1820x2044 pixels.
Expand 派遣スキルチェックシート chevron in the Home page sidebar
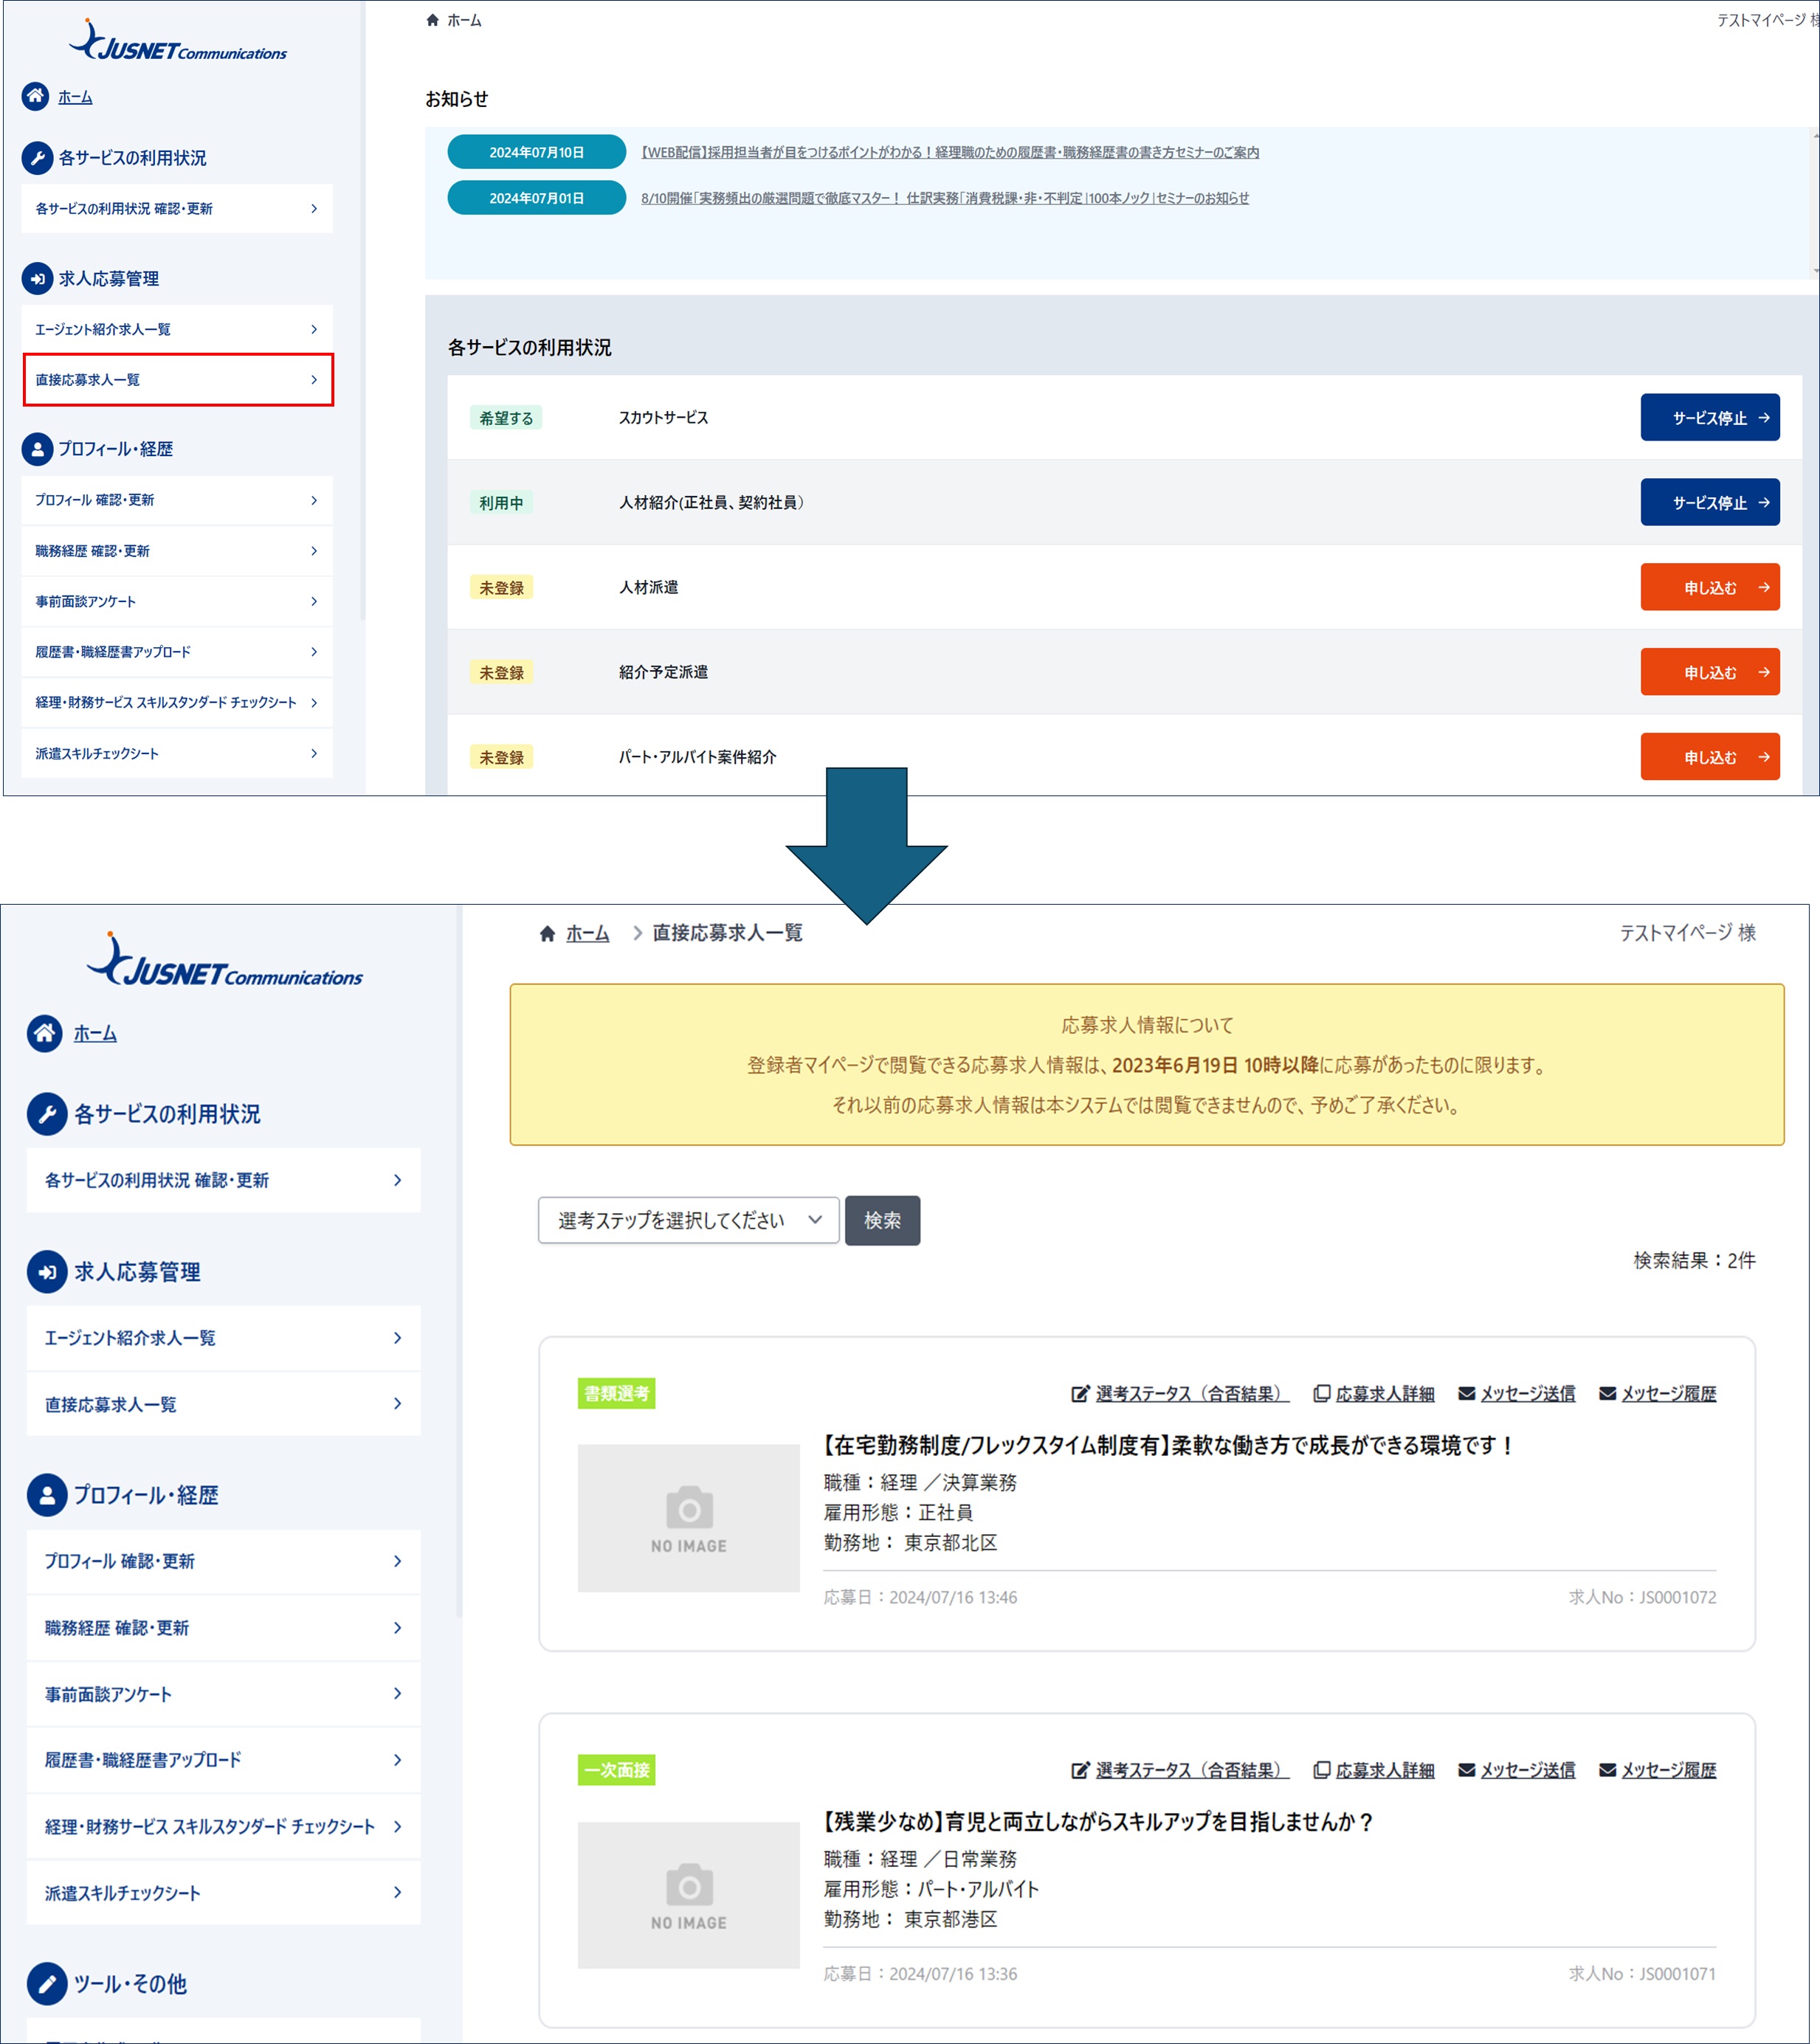pyautogui.click(x=314, y=753)
